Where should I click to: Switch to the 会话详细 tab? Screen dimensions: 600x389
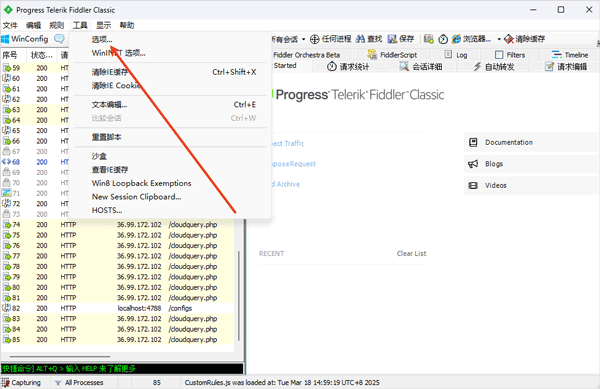(x=421, y=67)
